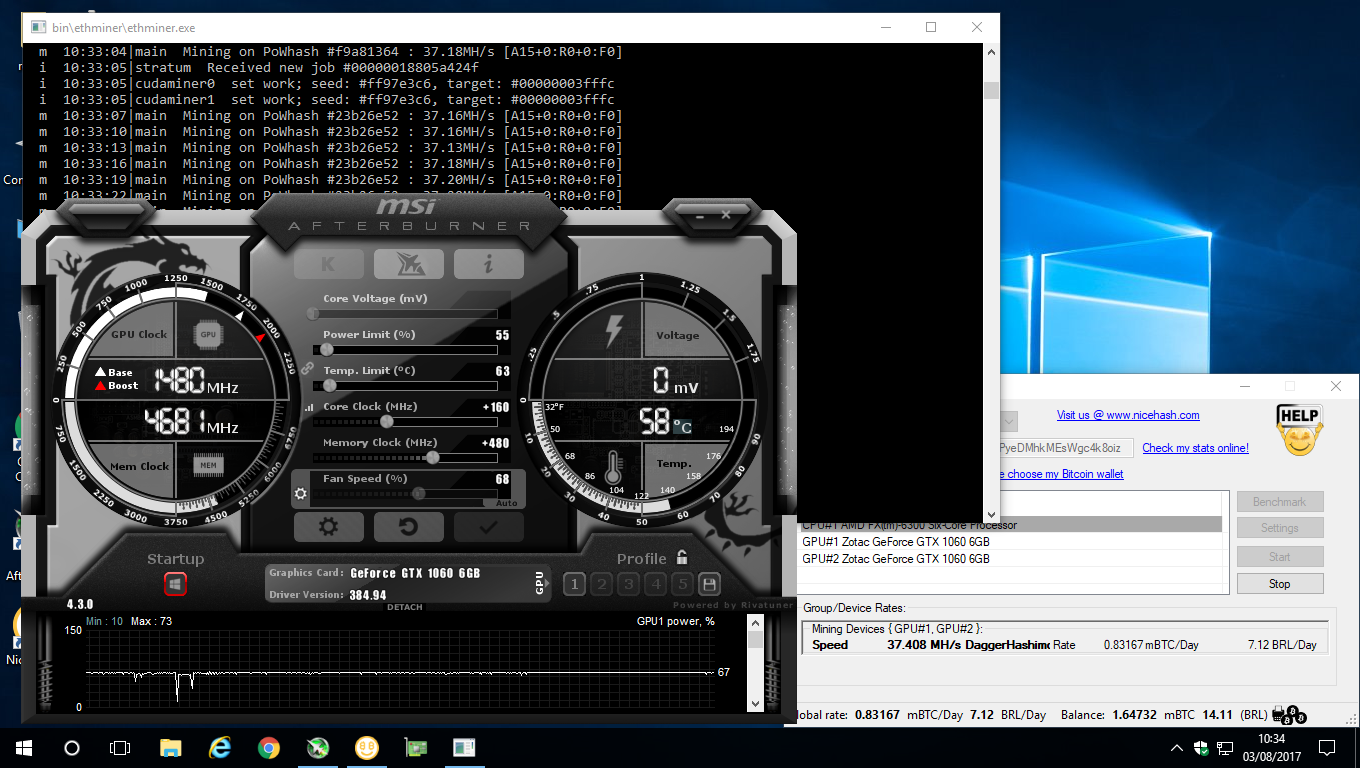1360x768 pixels.
Task: Click DETACH on the monitoring graph
Action: click(404, 607)
